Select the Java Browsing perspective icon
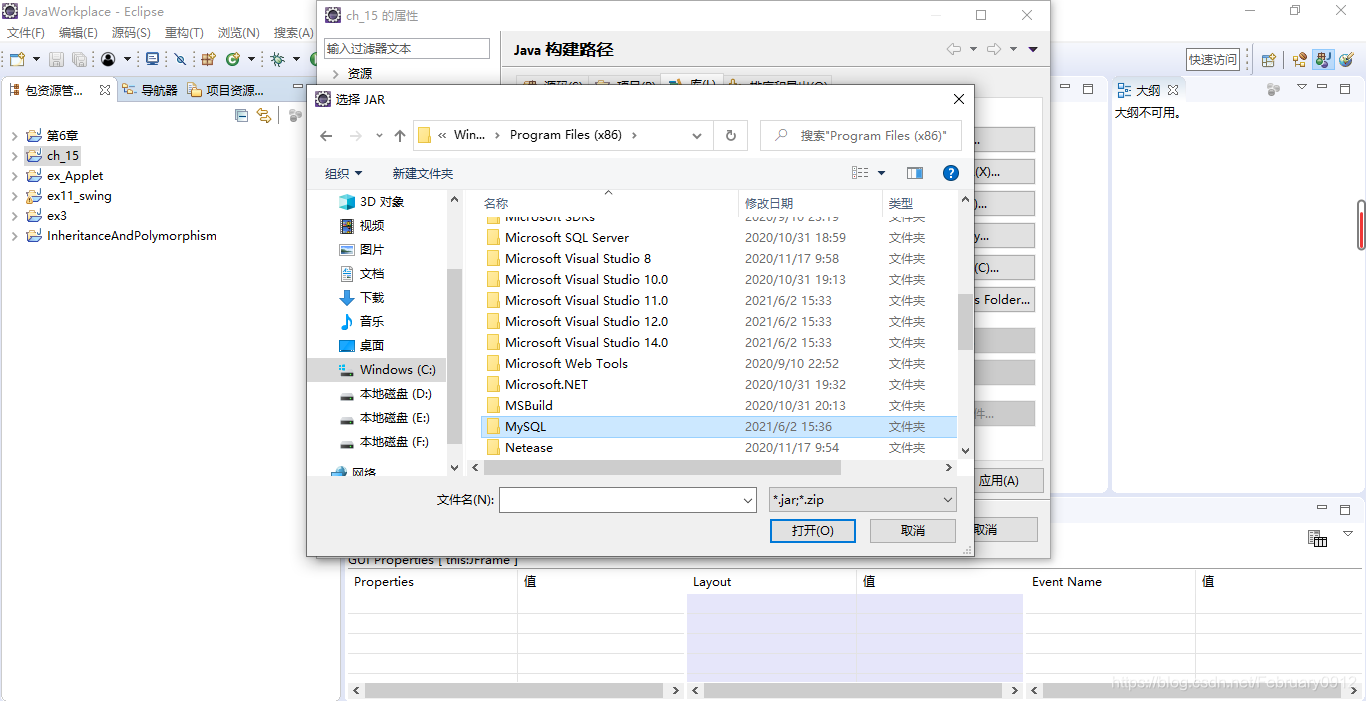The height and width of the screenshot is (701, 1366). click(1323, 60)
